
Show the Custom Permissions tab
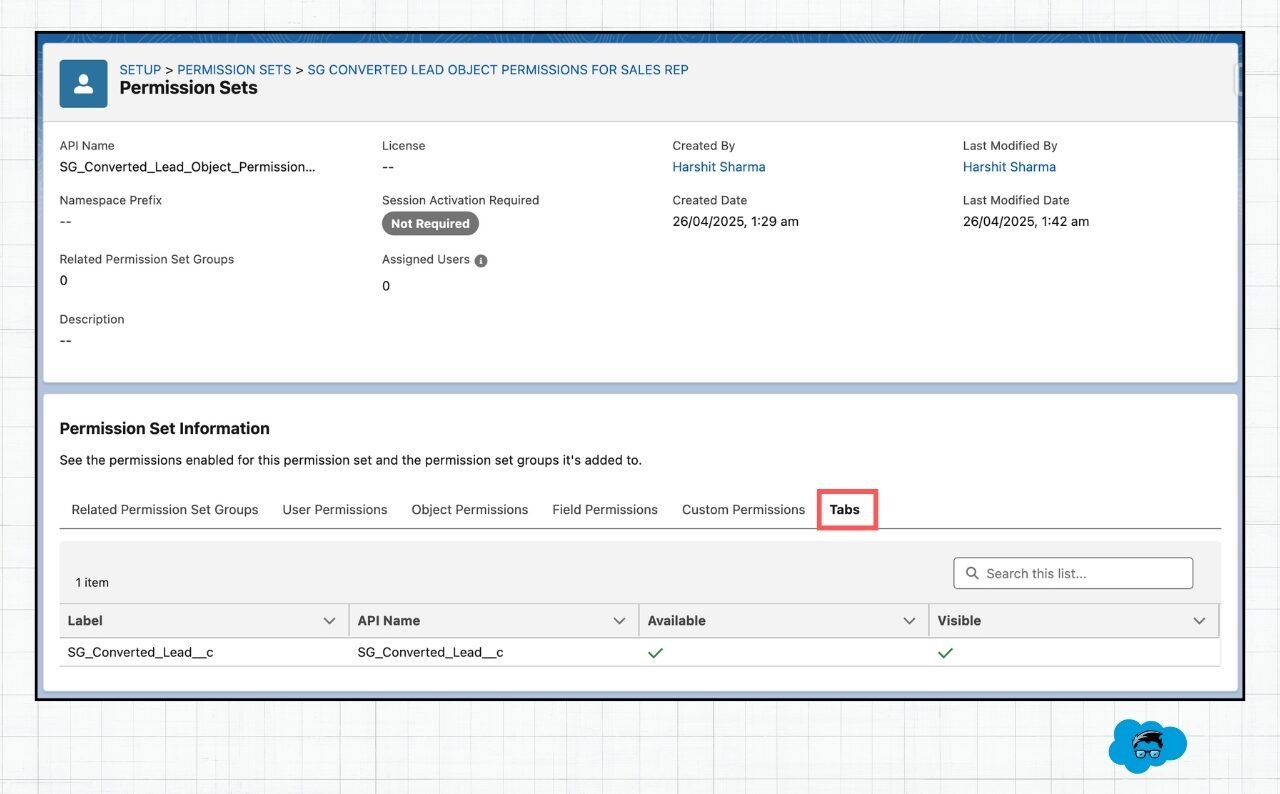pos(743,510)
